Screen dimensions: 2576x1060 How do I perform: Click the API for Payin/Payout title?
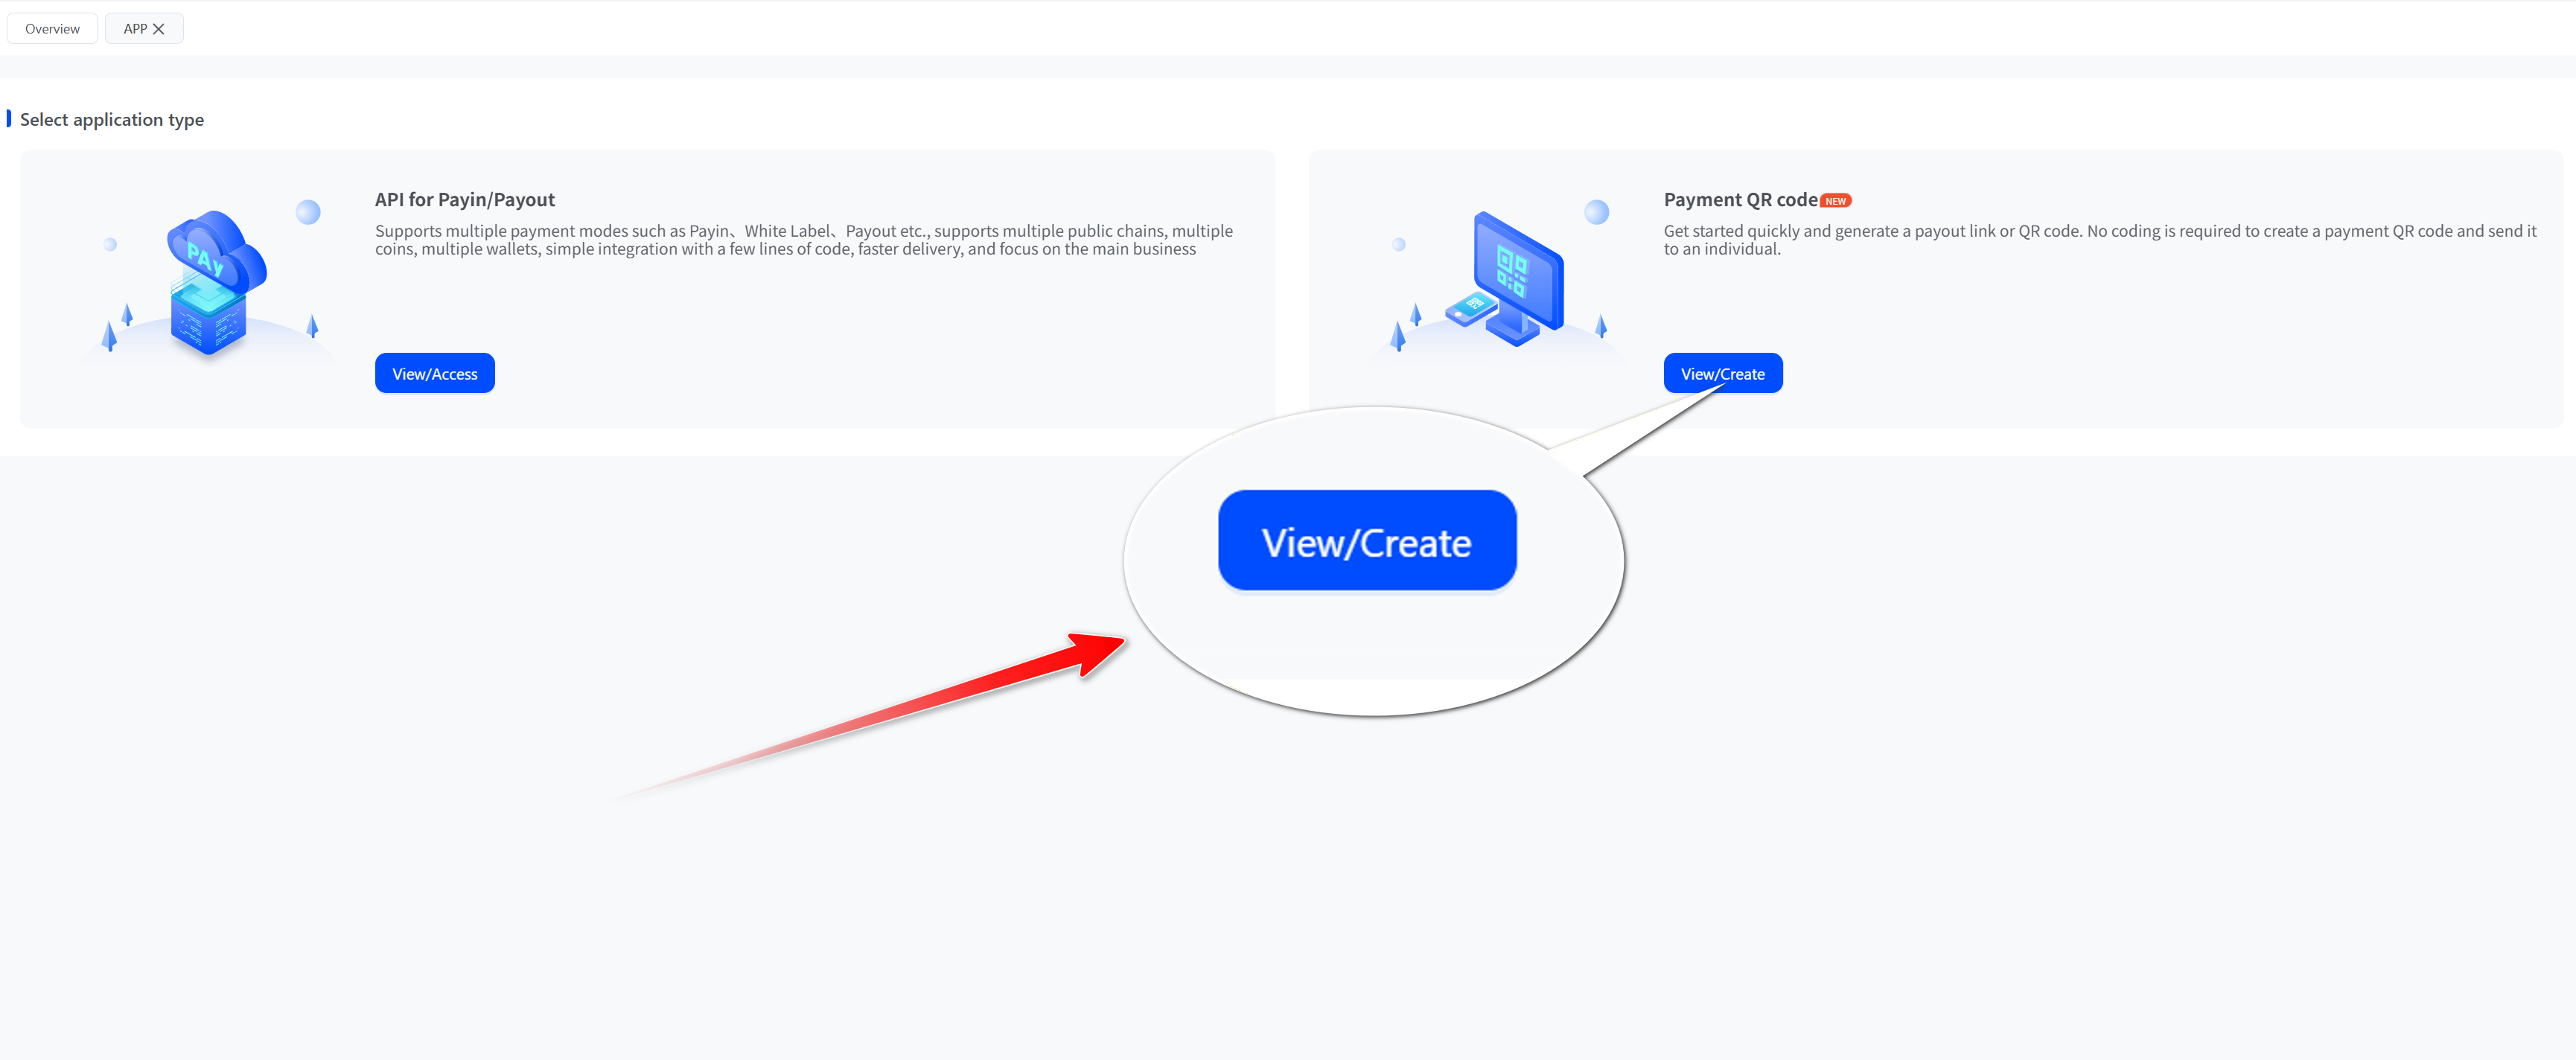click(x=464, y=199)
